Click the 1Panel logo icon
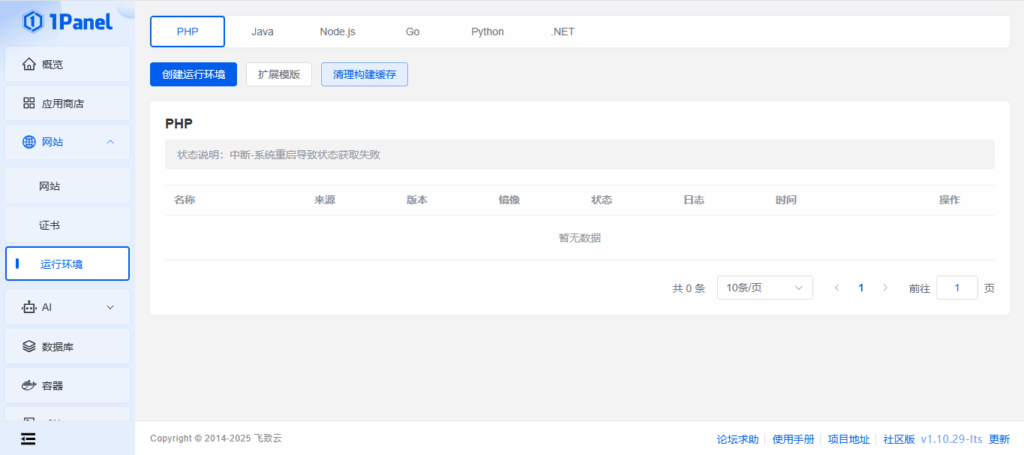This screenshot has width=1024, height=455. 32,21
